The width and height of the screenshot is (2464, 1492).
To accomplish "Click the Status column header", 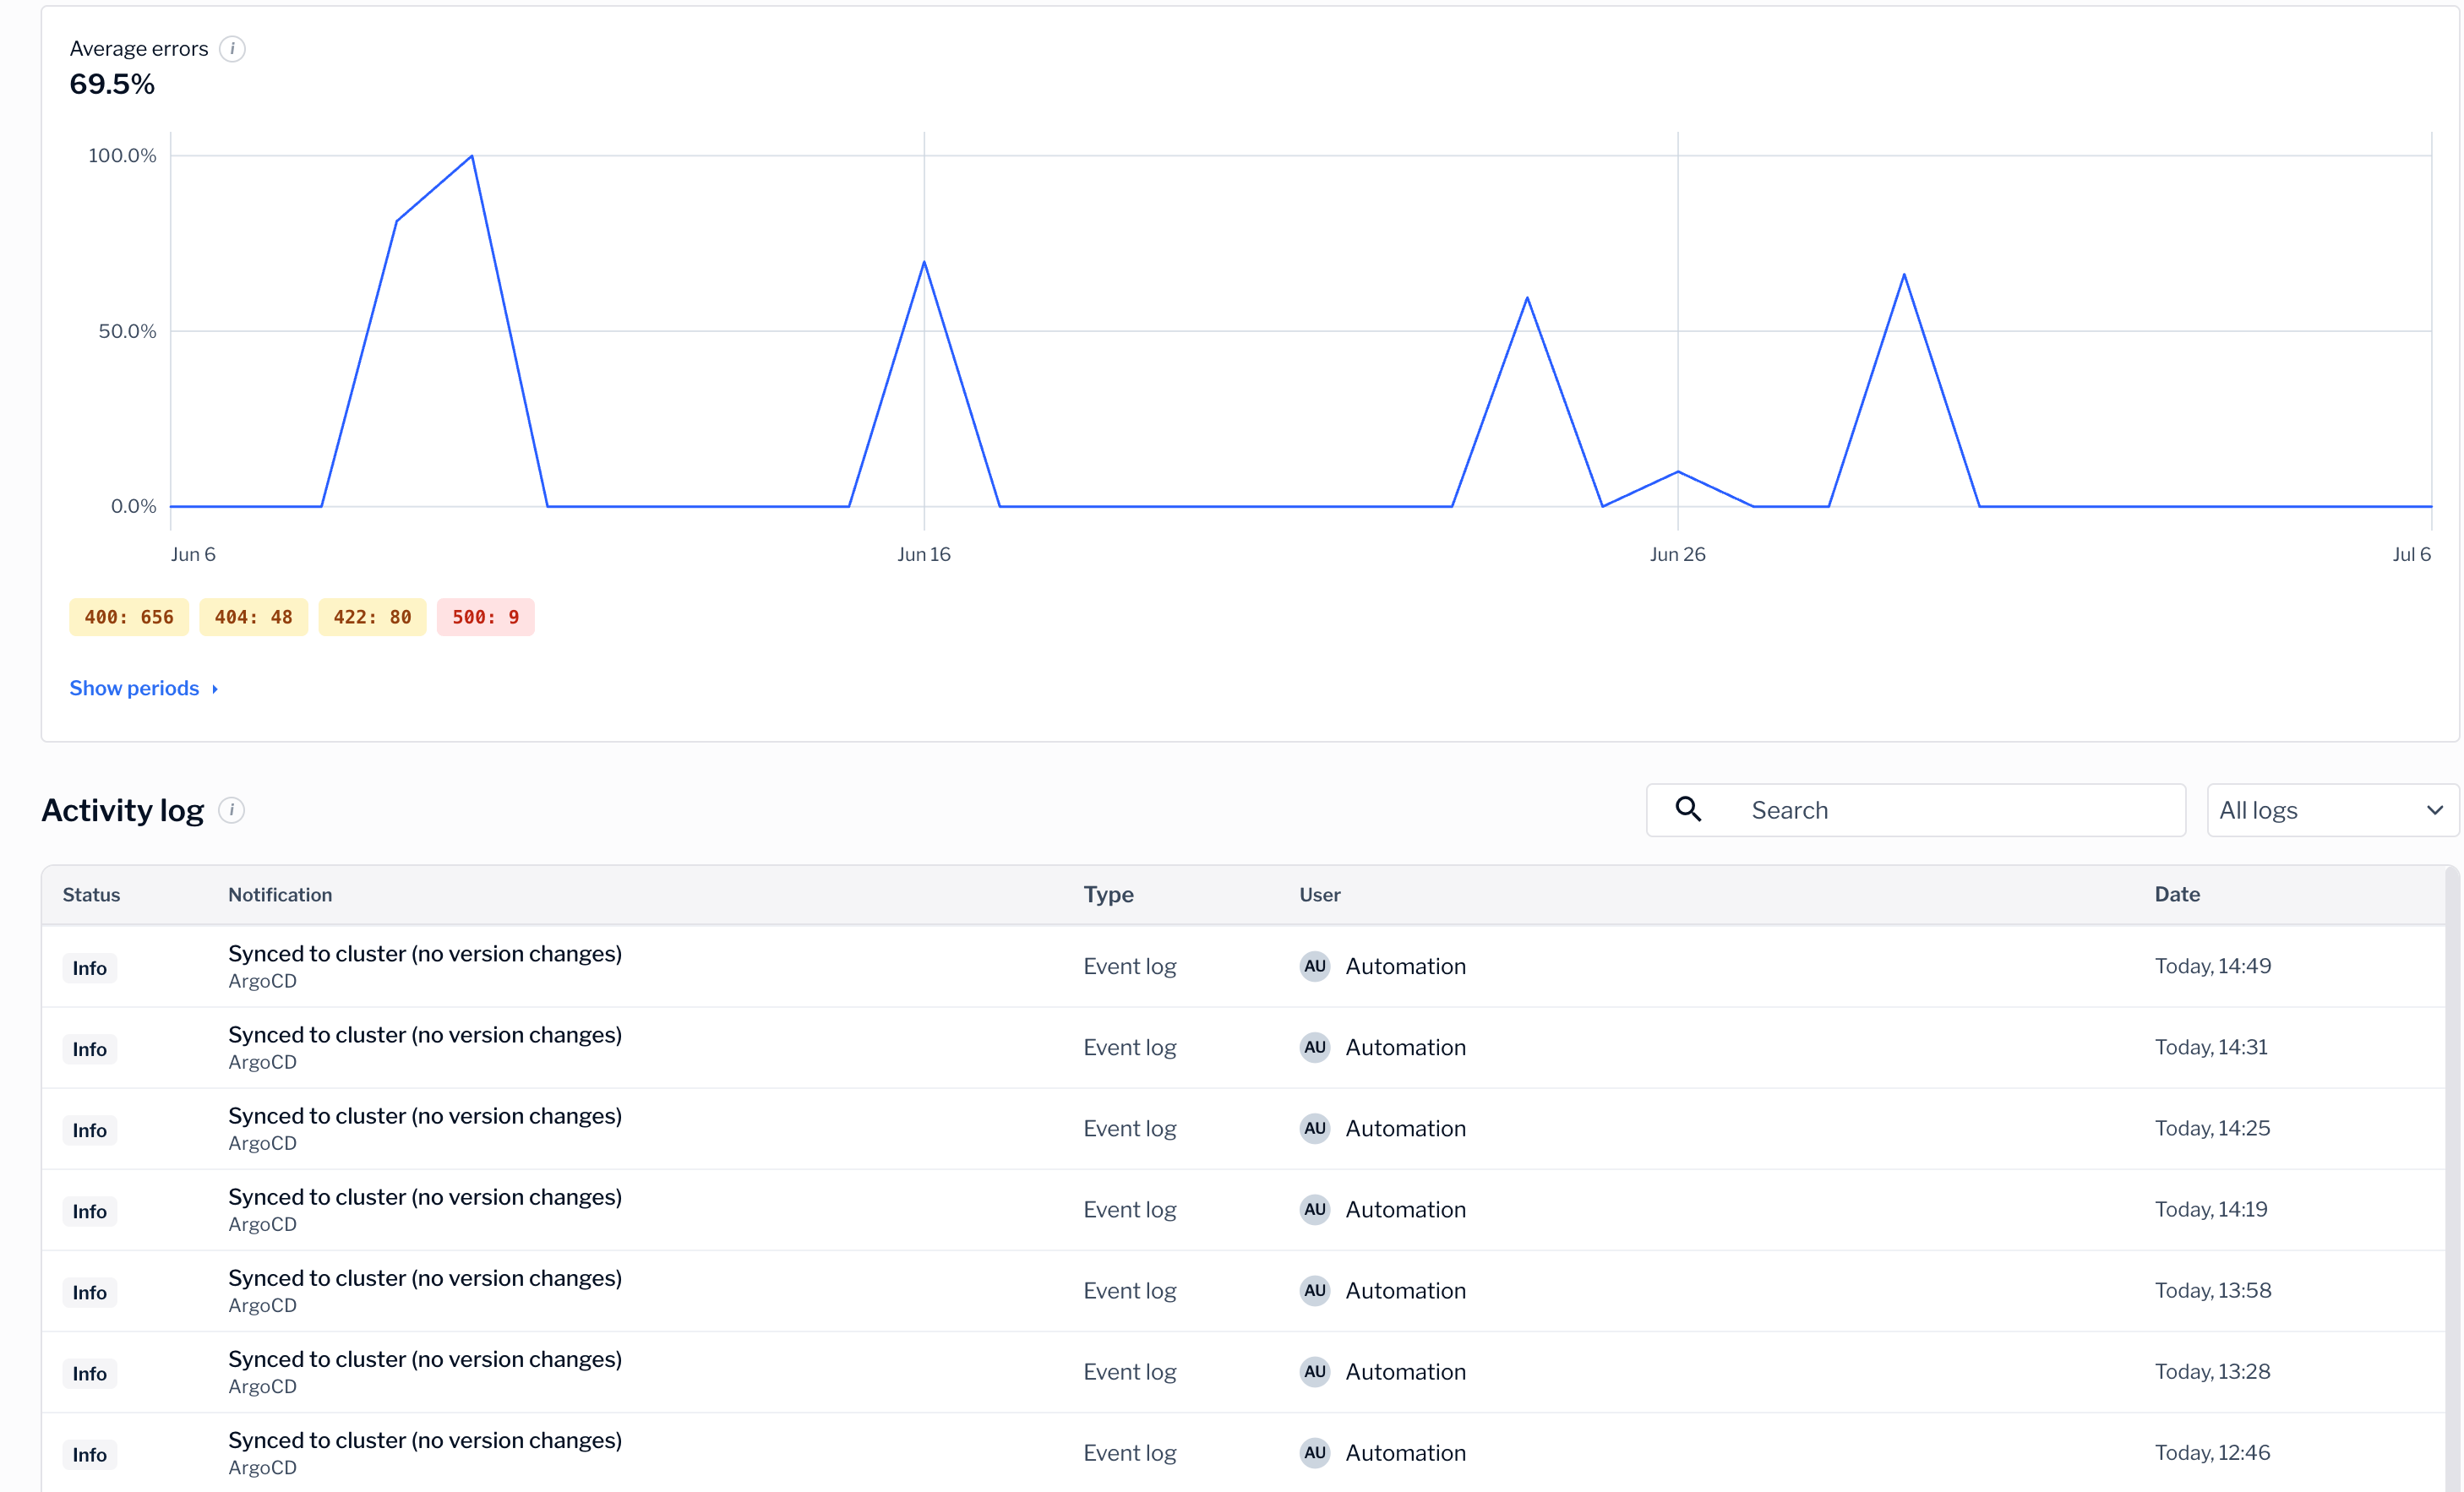I will point(91,895).
